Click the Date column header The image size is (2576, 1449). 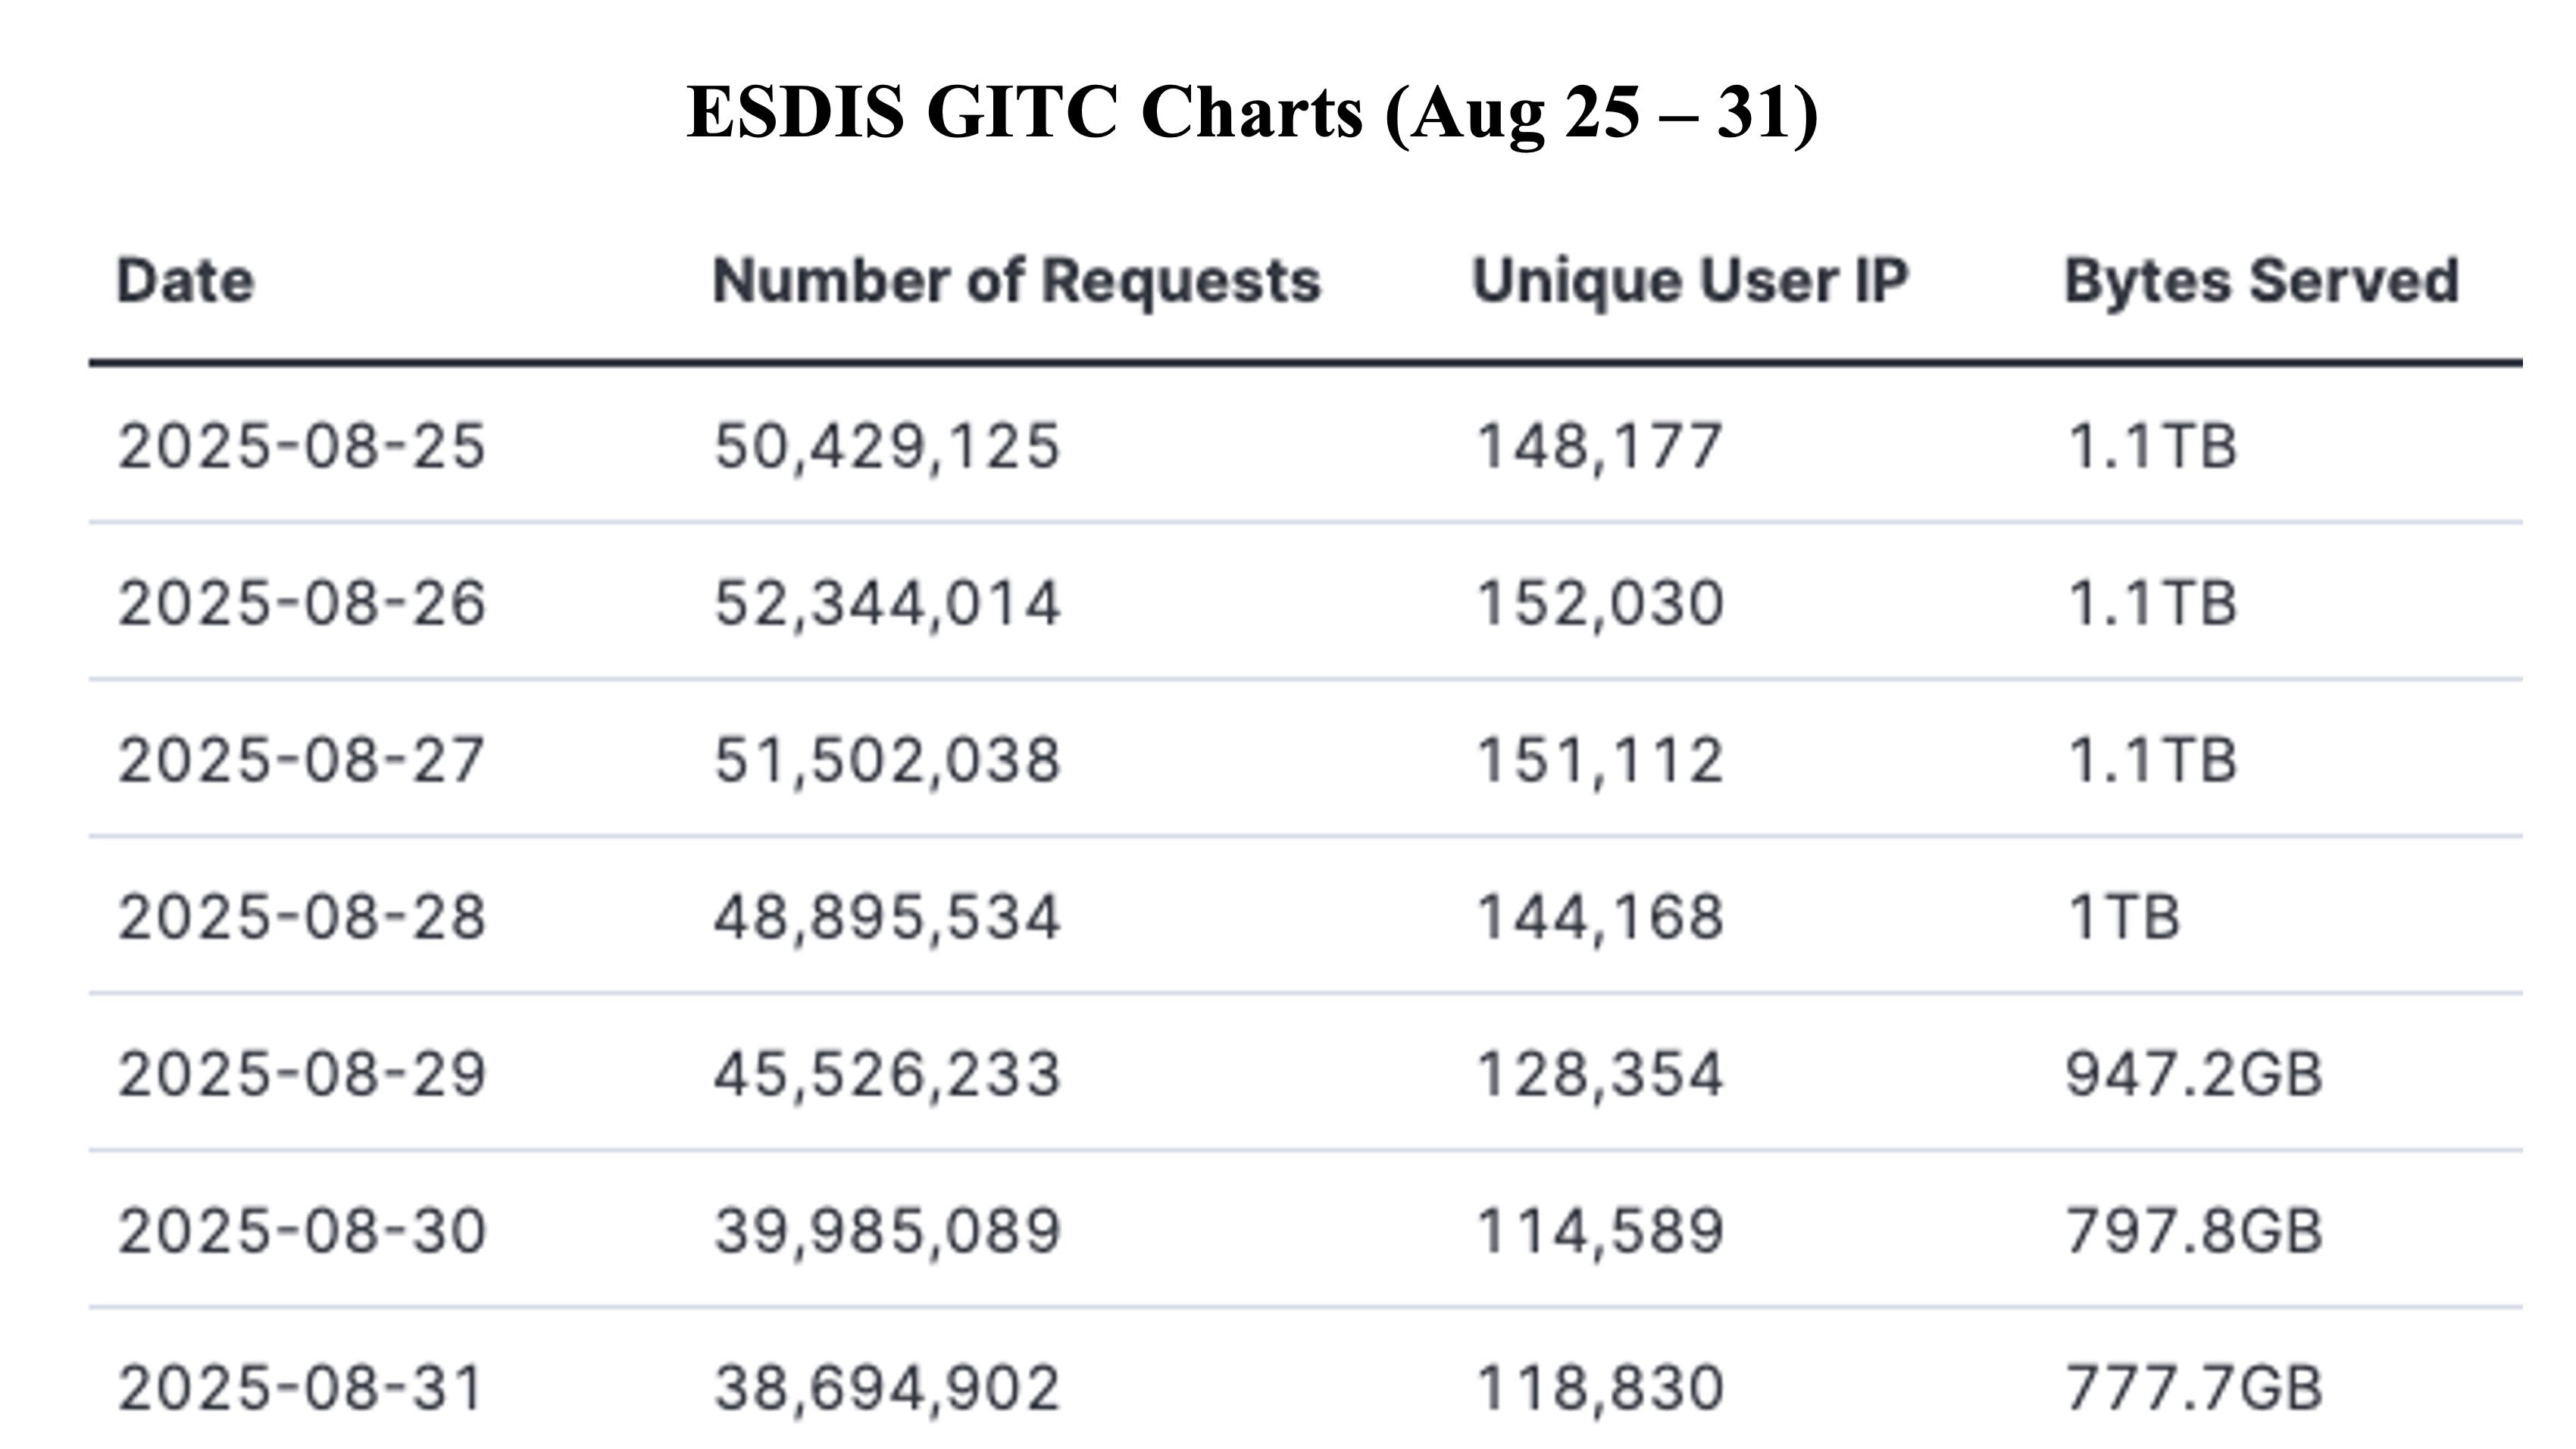click(x=185, y=281)
